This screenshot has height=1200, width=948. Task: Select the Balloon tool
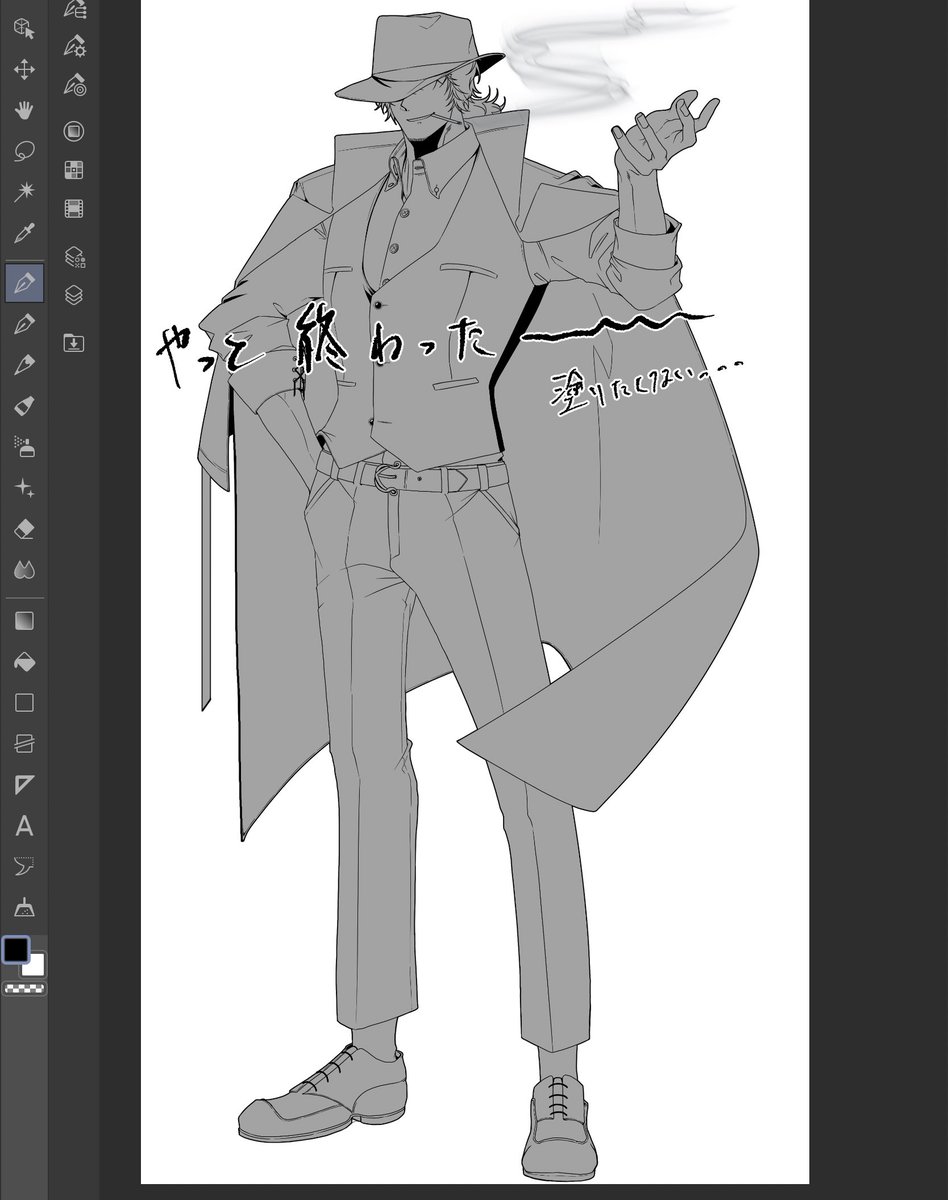24,866
